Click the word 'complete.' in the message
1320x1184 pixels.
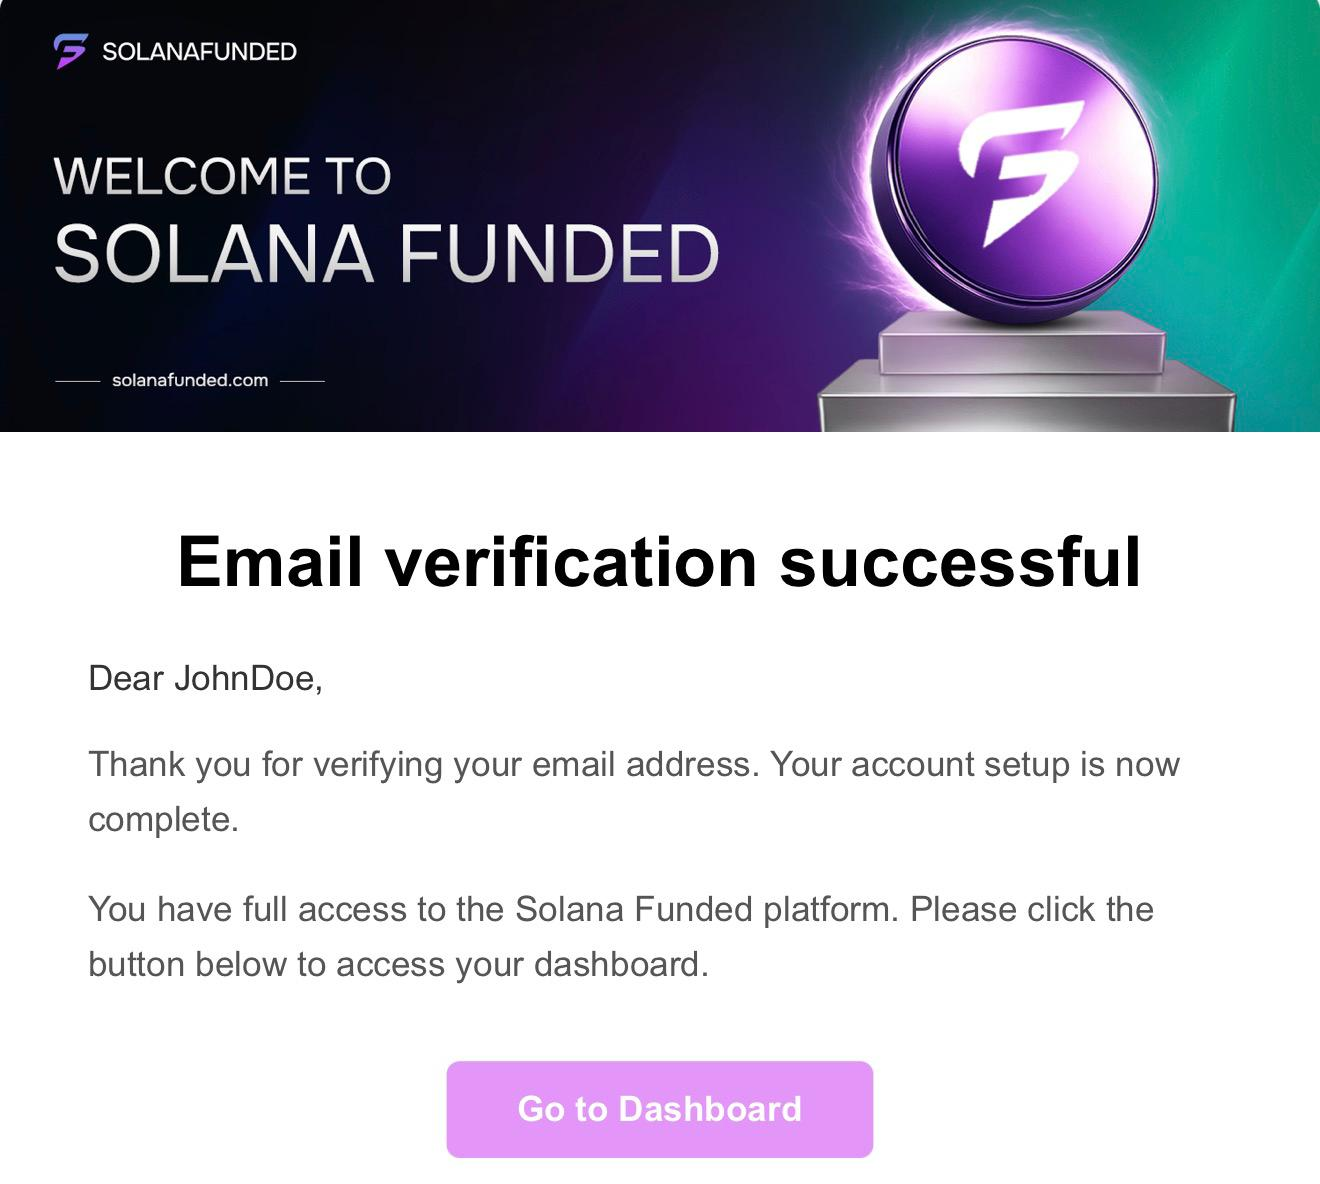(163, 819)
